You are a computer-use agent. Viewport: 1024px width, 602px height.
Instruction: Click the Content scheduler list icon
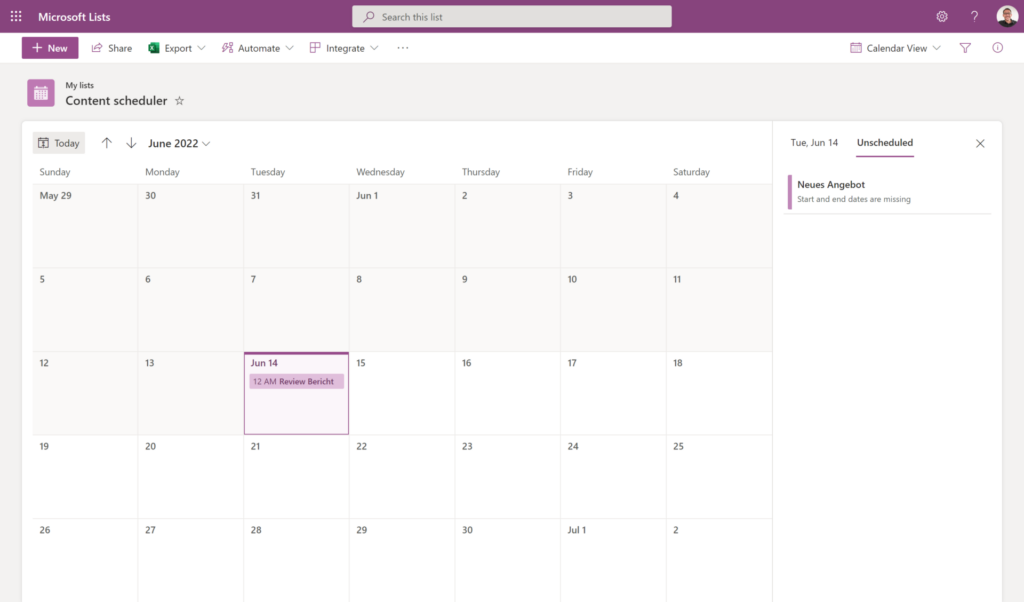click(41, 93)
